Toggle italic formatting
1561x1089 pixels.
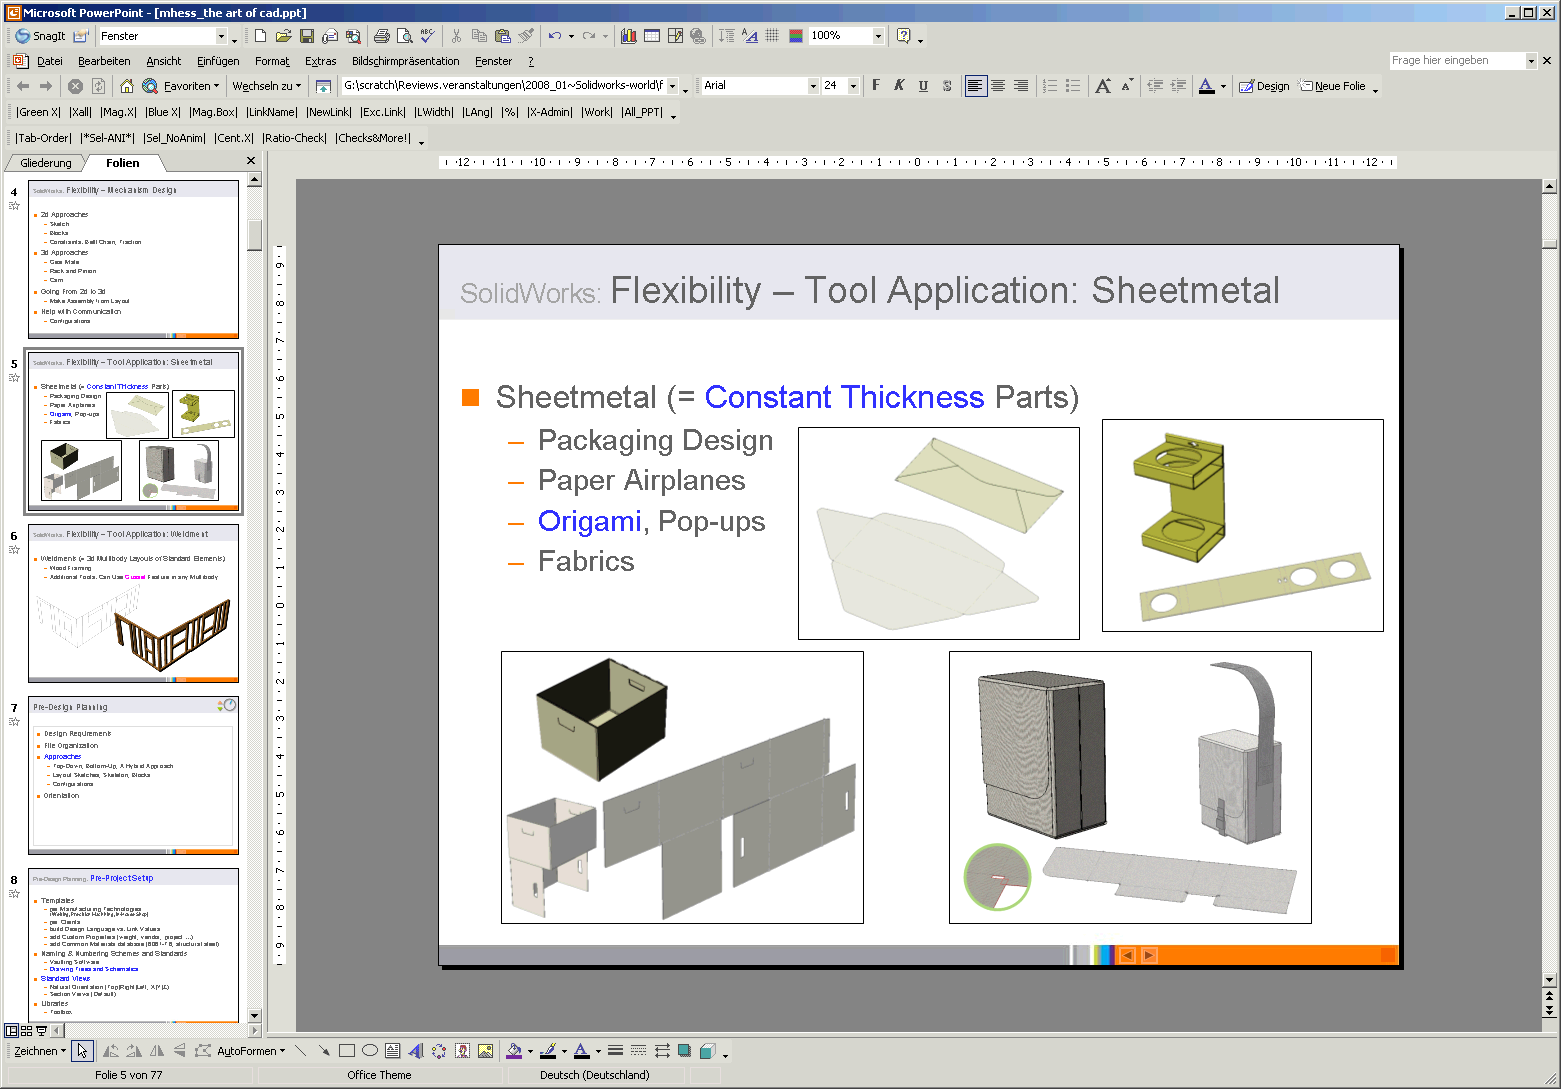pos(899,86)
